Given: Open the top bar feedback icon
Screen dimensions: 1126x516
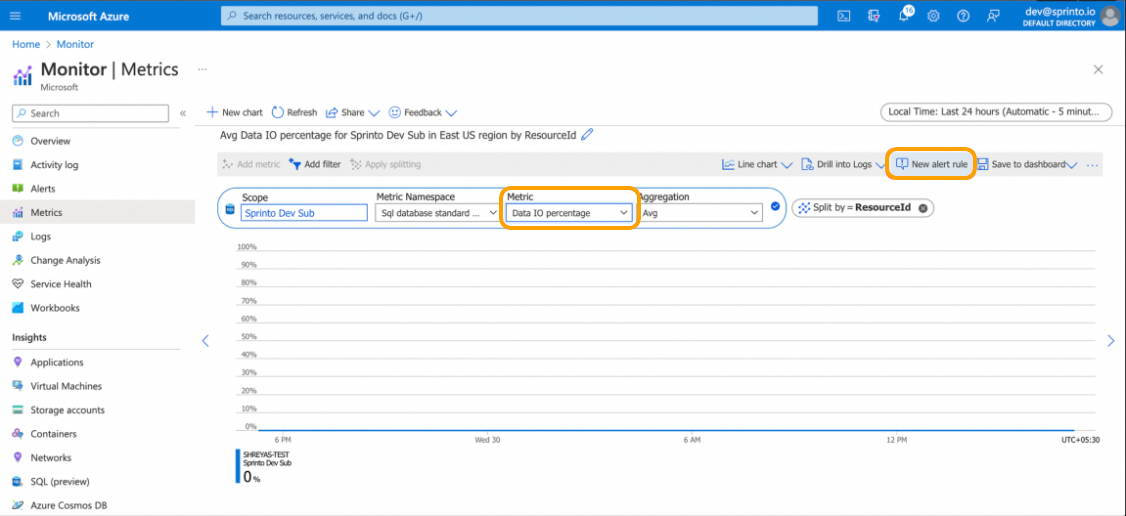Looking at the screenshot, I should point(993,16).
